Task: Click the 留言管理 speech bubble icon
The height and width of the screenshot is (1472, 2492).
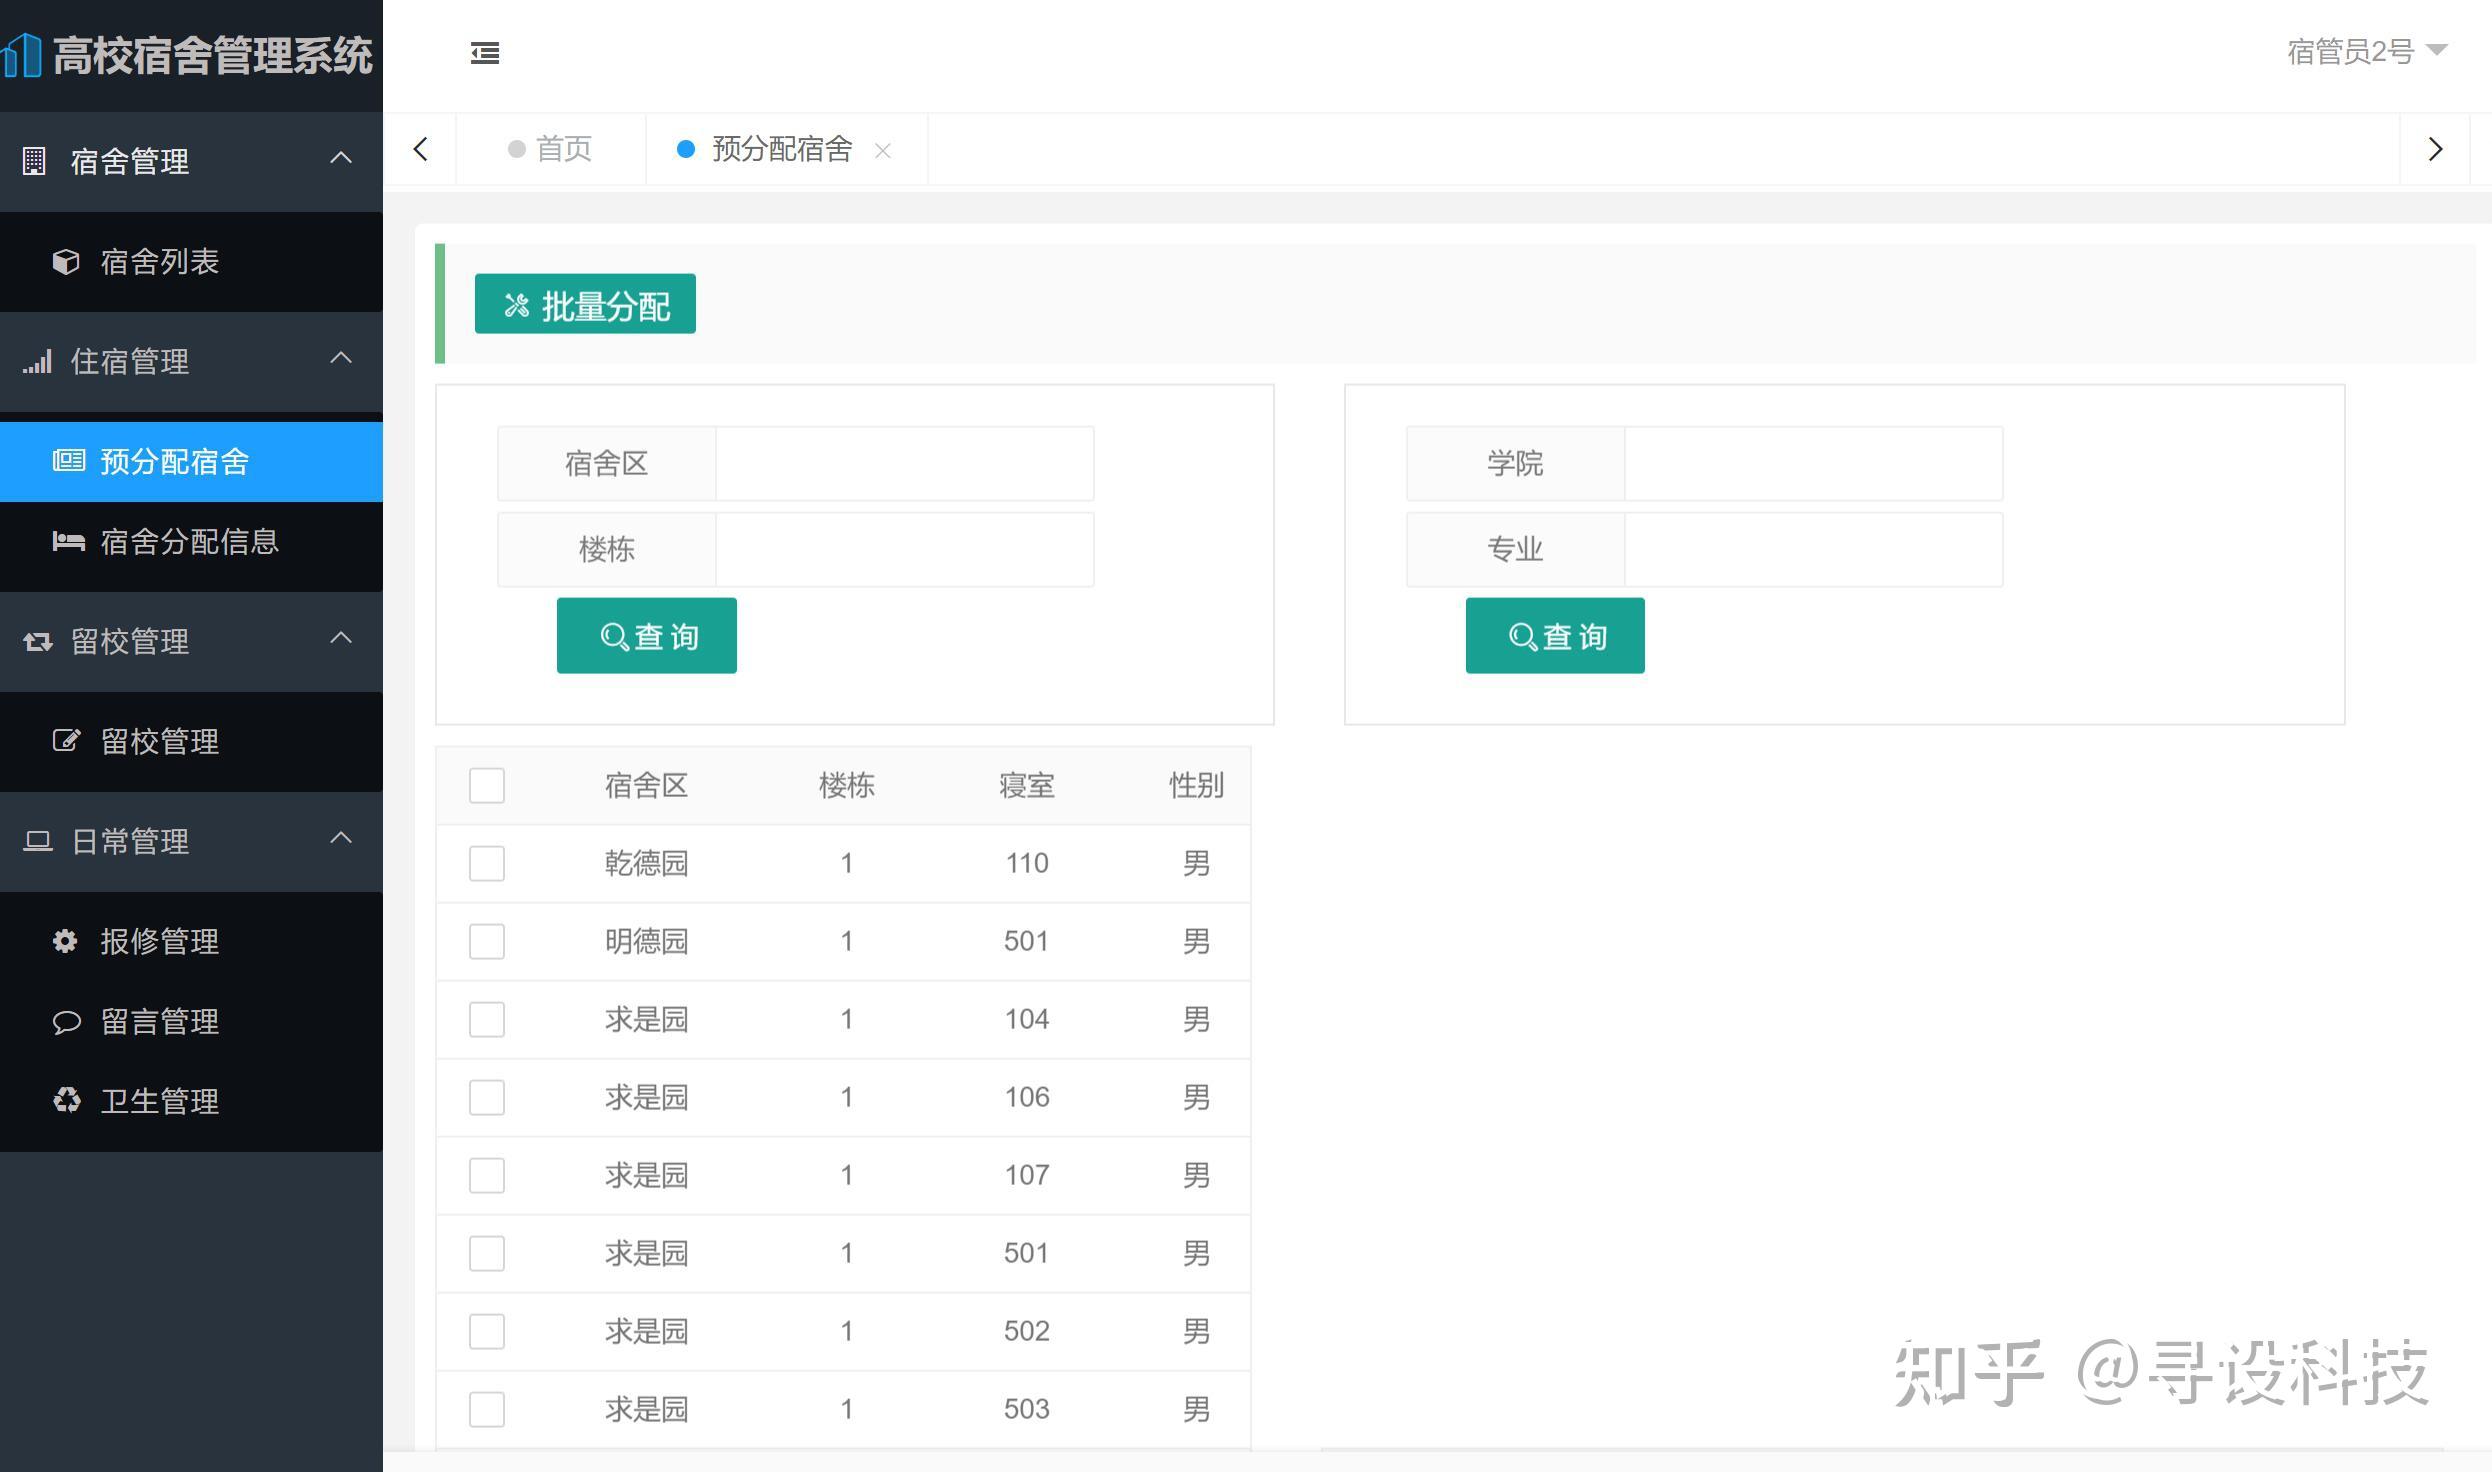Action: [x=66, y=1021]
